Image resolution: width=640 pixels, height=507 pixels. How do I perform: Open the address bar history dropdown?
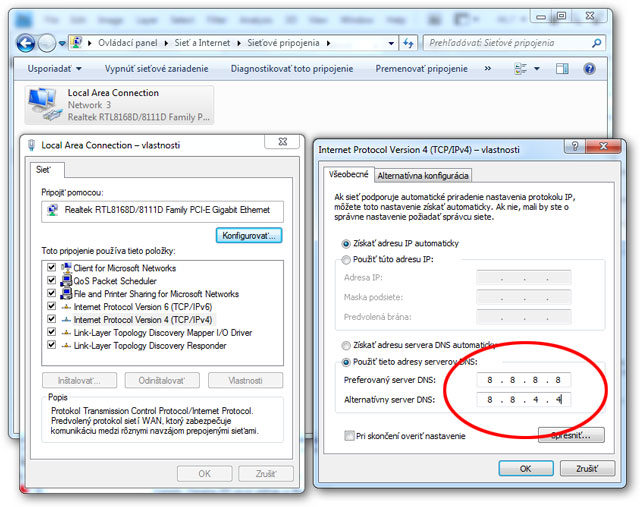pyautogui.click(x=391, y=43)
